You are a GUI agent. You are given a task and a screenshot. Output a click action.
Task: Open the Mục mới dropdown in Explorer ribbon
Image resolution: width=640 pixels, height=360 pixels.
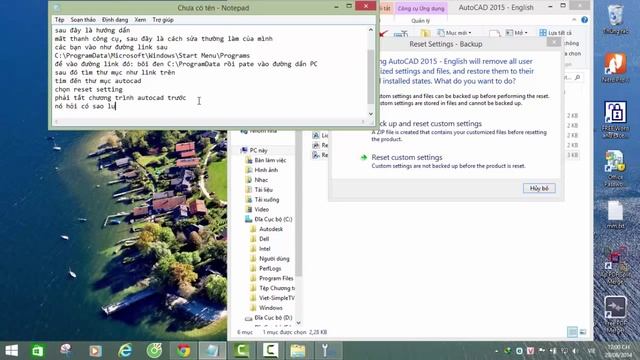tap(455, 33)
